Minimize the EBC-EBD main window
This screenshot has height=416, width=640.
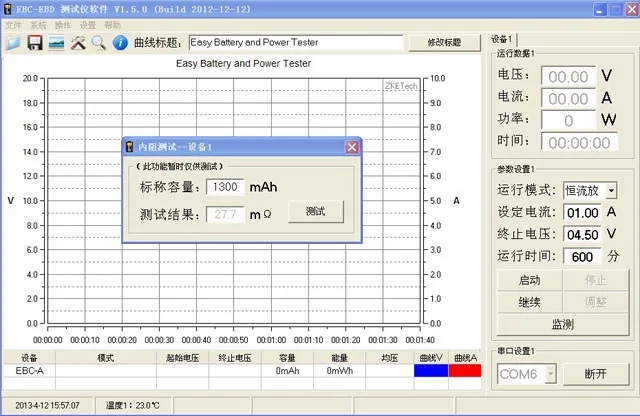point(599,10)
